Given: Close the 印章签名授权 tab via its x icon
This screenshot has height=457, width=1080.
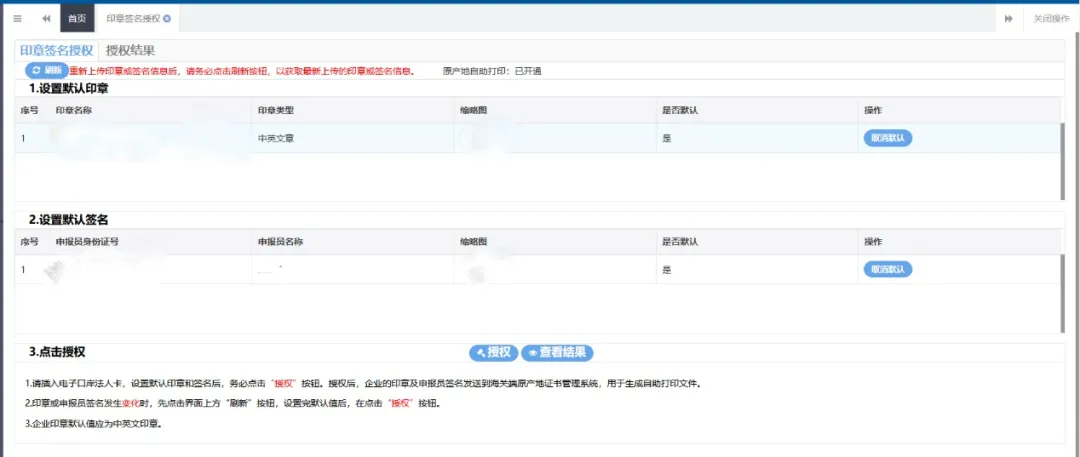Looking at the screenshot, I should point(167,19).
